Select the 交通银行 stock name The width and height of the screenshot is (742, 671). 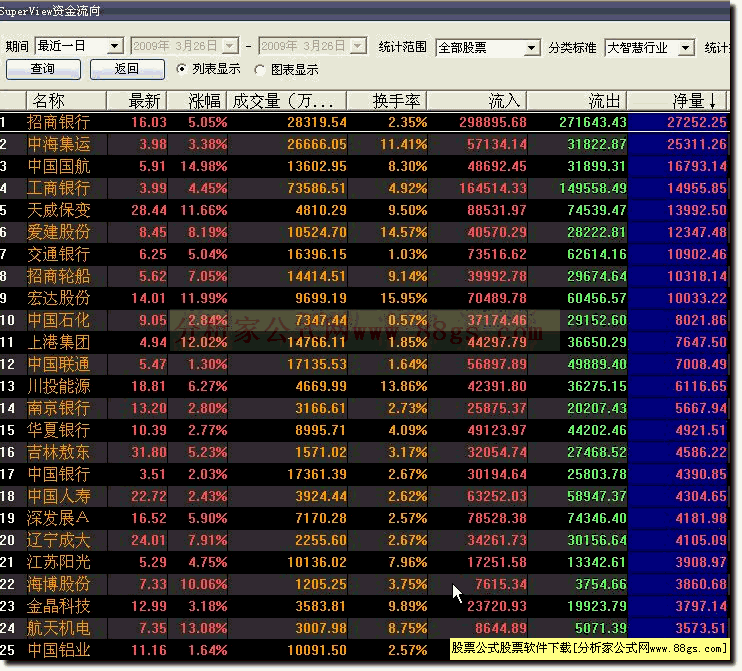coord(59,254)
